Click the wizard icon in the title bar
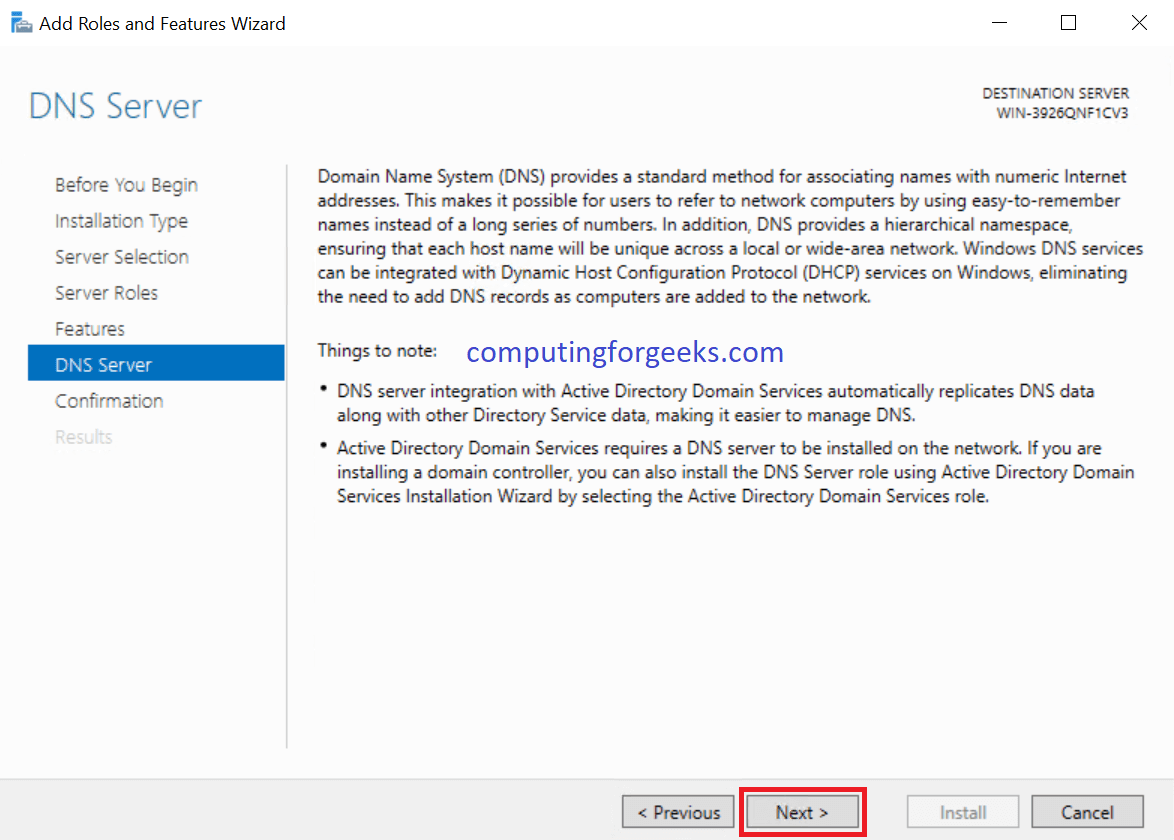This screenshot has height=840, width=1174. (x=20, y=23)
